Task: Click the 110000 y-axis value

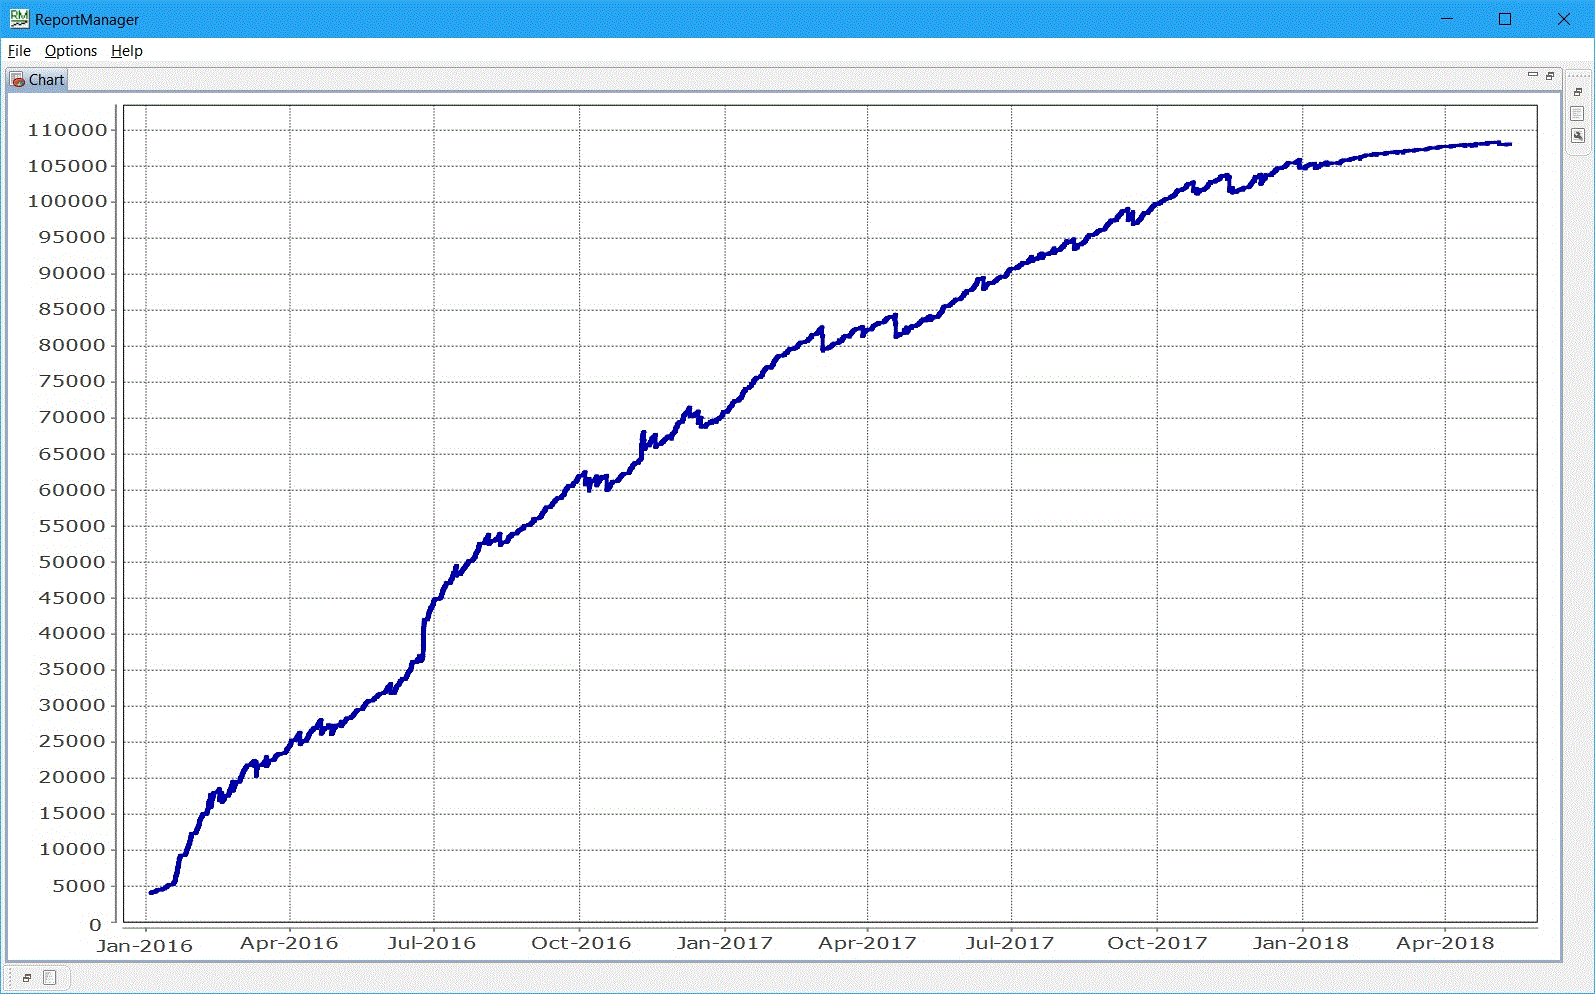Action: point(67,130)
